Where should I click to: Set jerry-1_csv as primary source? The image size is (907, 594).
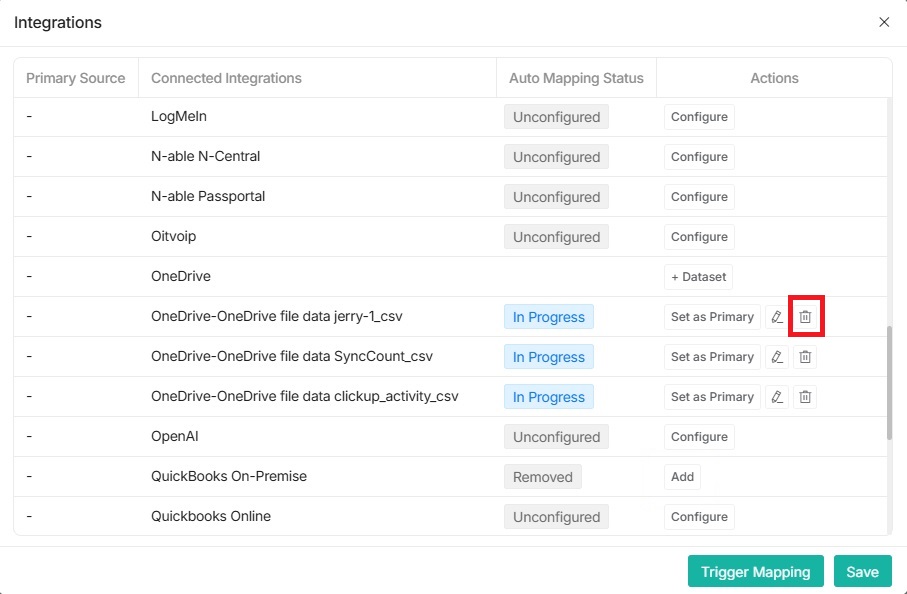[711, 316]
